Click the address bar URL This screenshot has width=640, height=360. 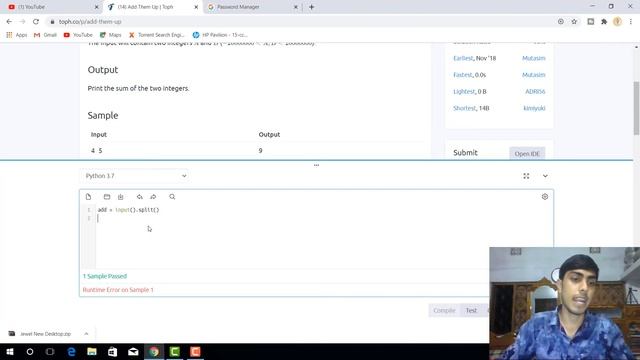(x=90, y=22)
